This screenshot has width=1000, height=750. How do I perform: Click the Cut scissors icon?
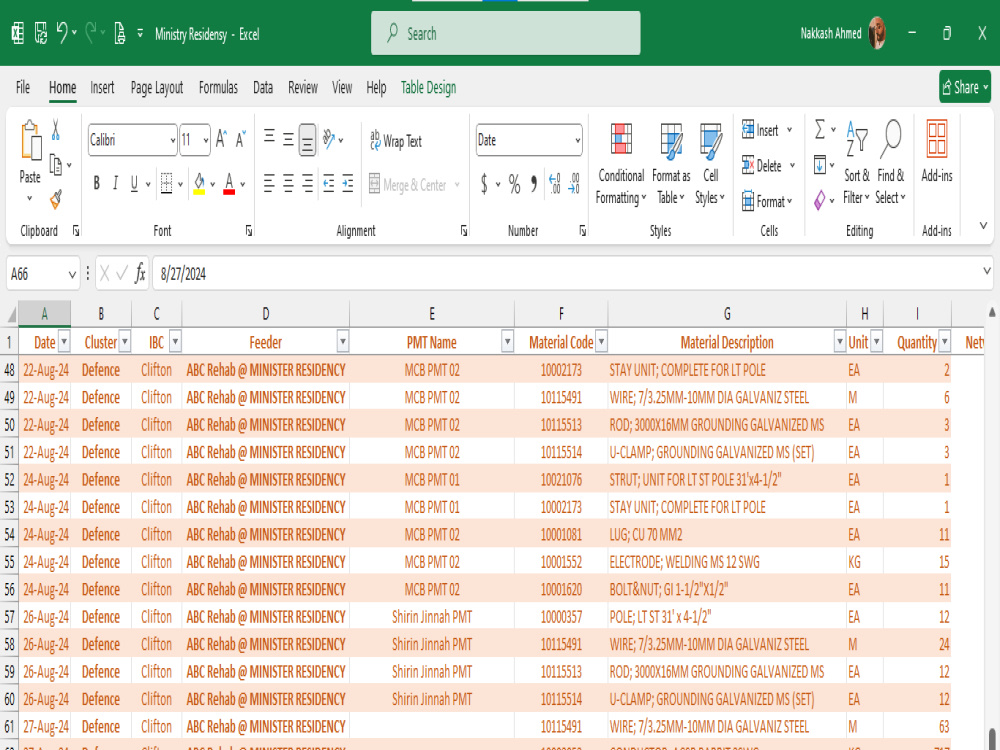tap(55, 129)
